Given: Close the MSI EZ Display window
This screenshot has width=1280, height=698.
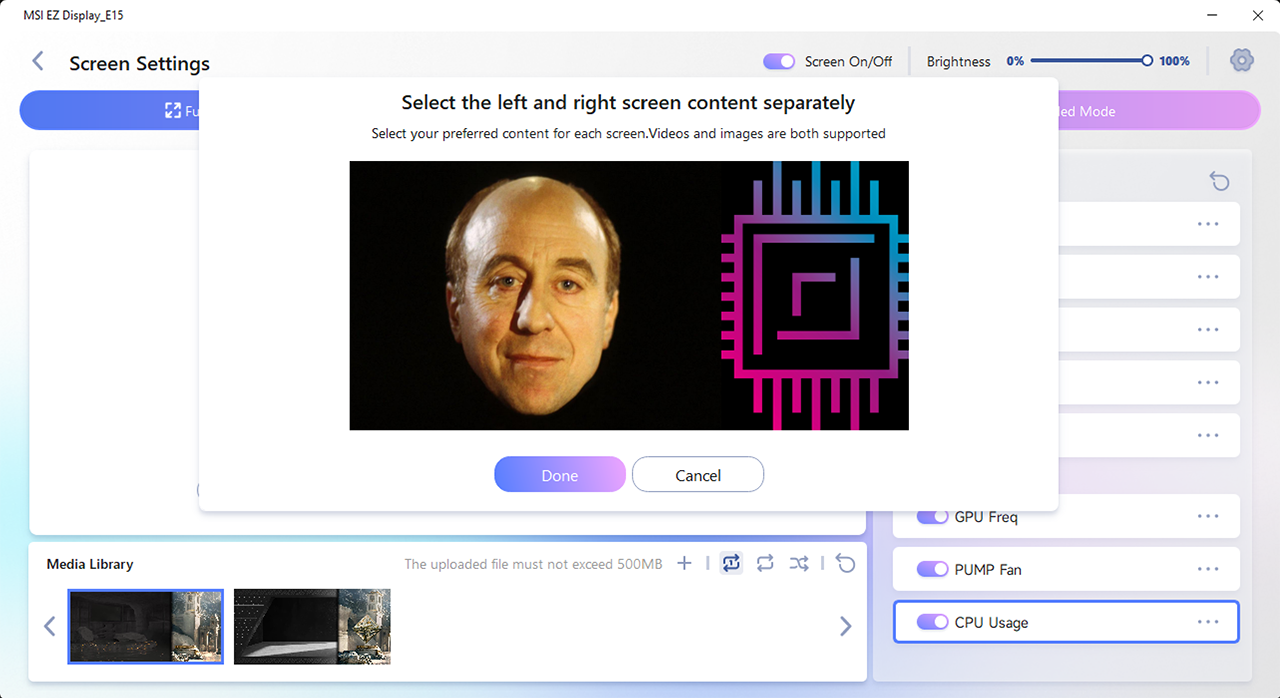Looking at the screenshot, I should [x=1257, y=15].
